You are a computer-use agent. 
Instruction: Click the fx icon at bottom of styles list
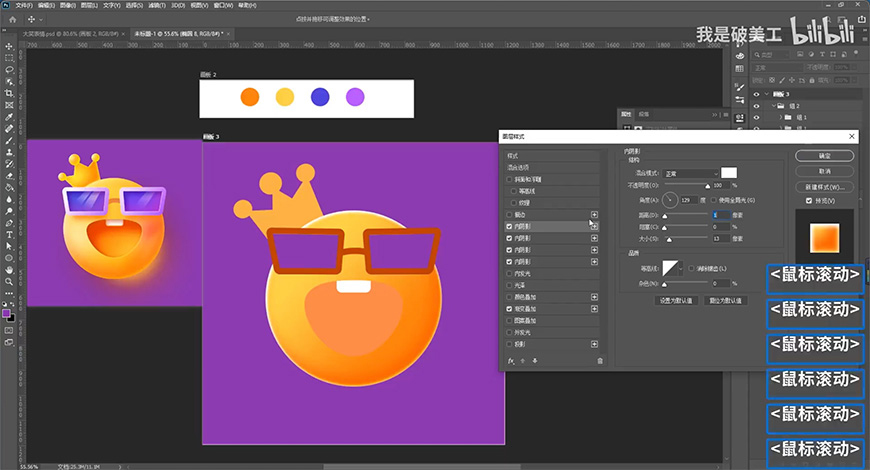pos(510,360)
